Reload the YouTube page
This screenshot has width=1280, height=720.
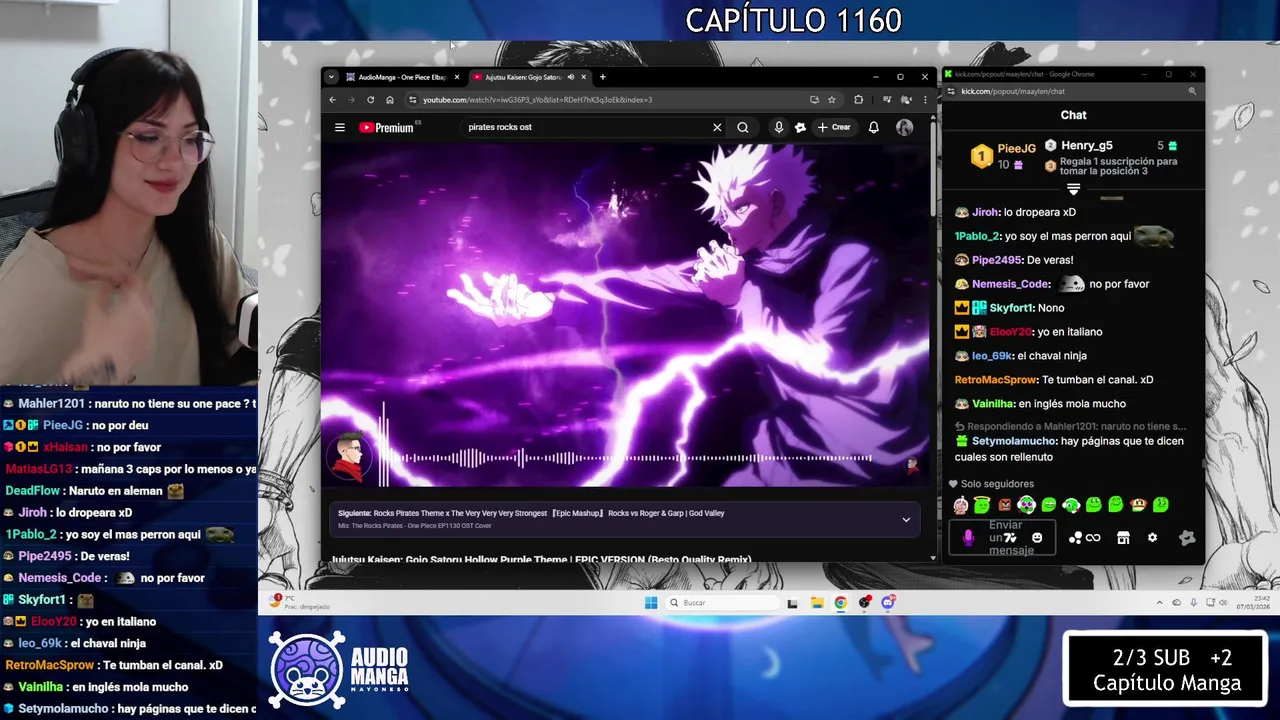tap(371, 99)
